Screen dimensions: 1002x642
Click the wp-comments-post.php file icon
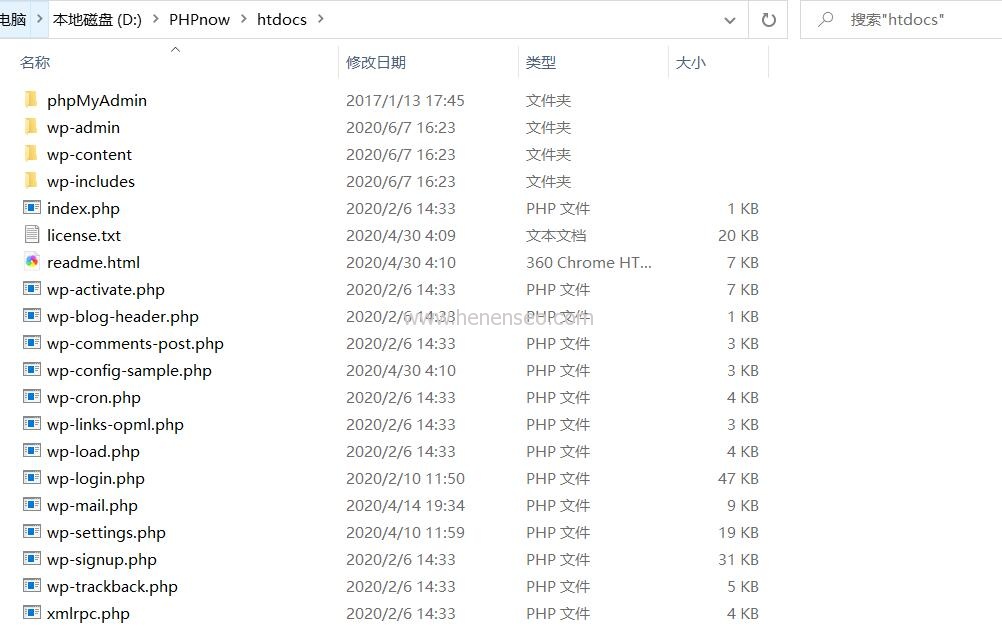point(32,343)
